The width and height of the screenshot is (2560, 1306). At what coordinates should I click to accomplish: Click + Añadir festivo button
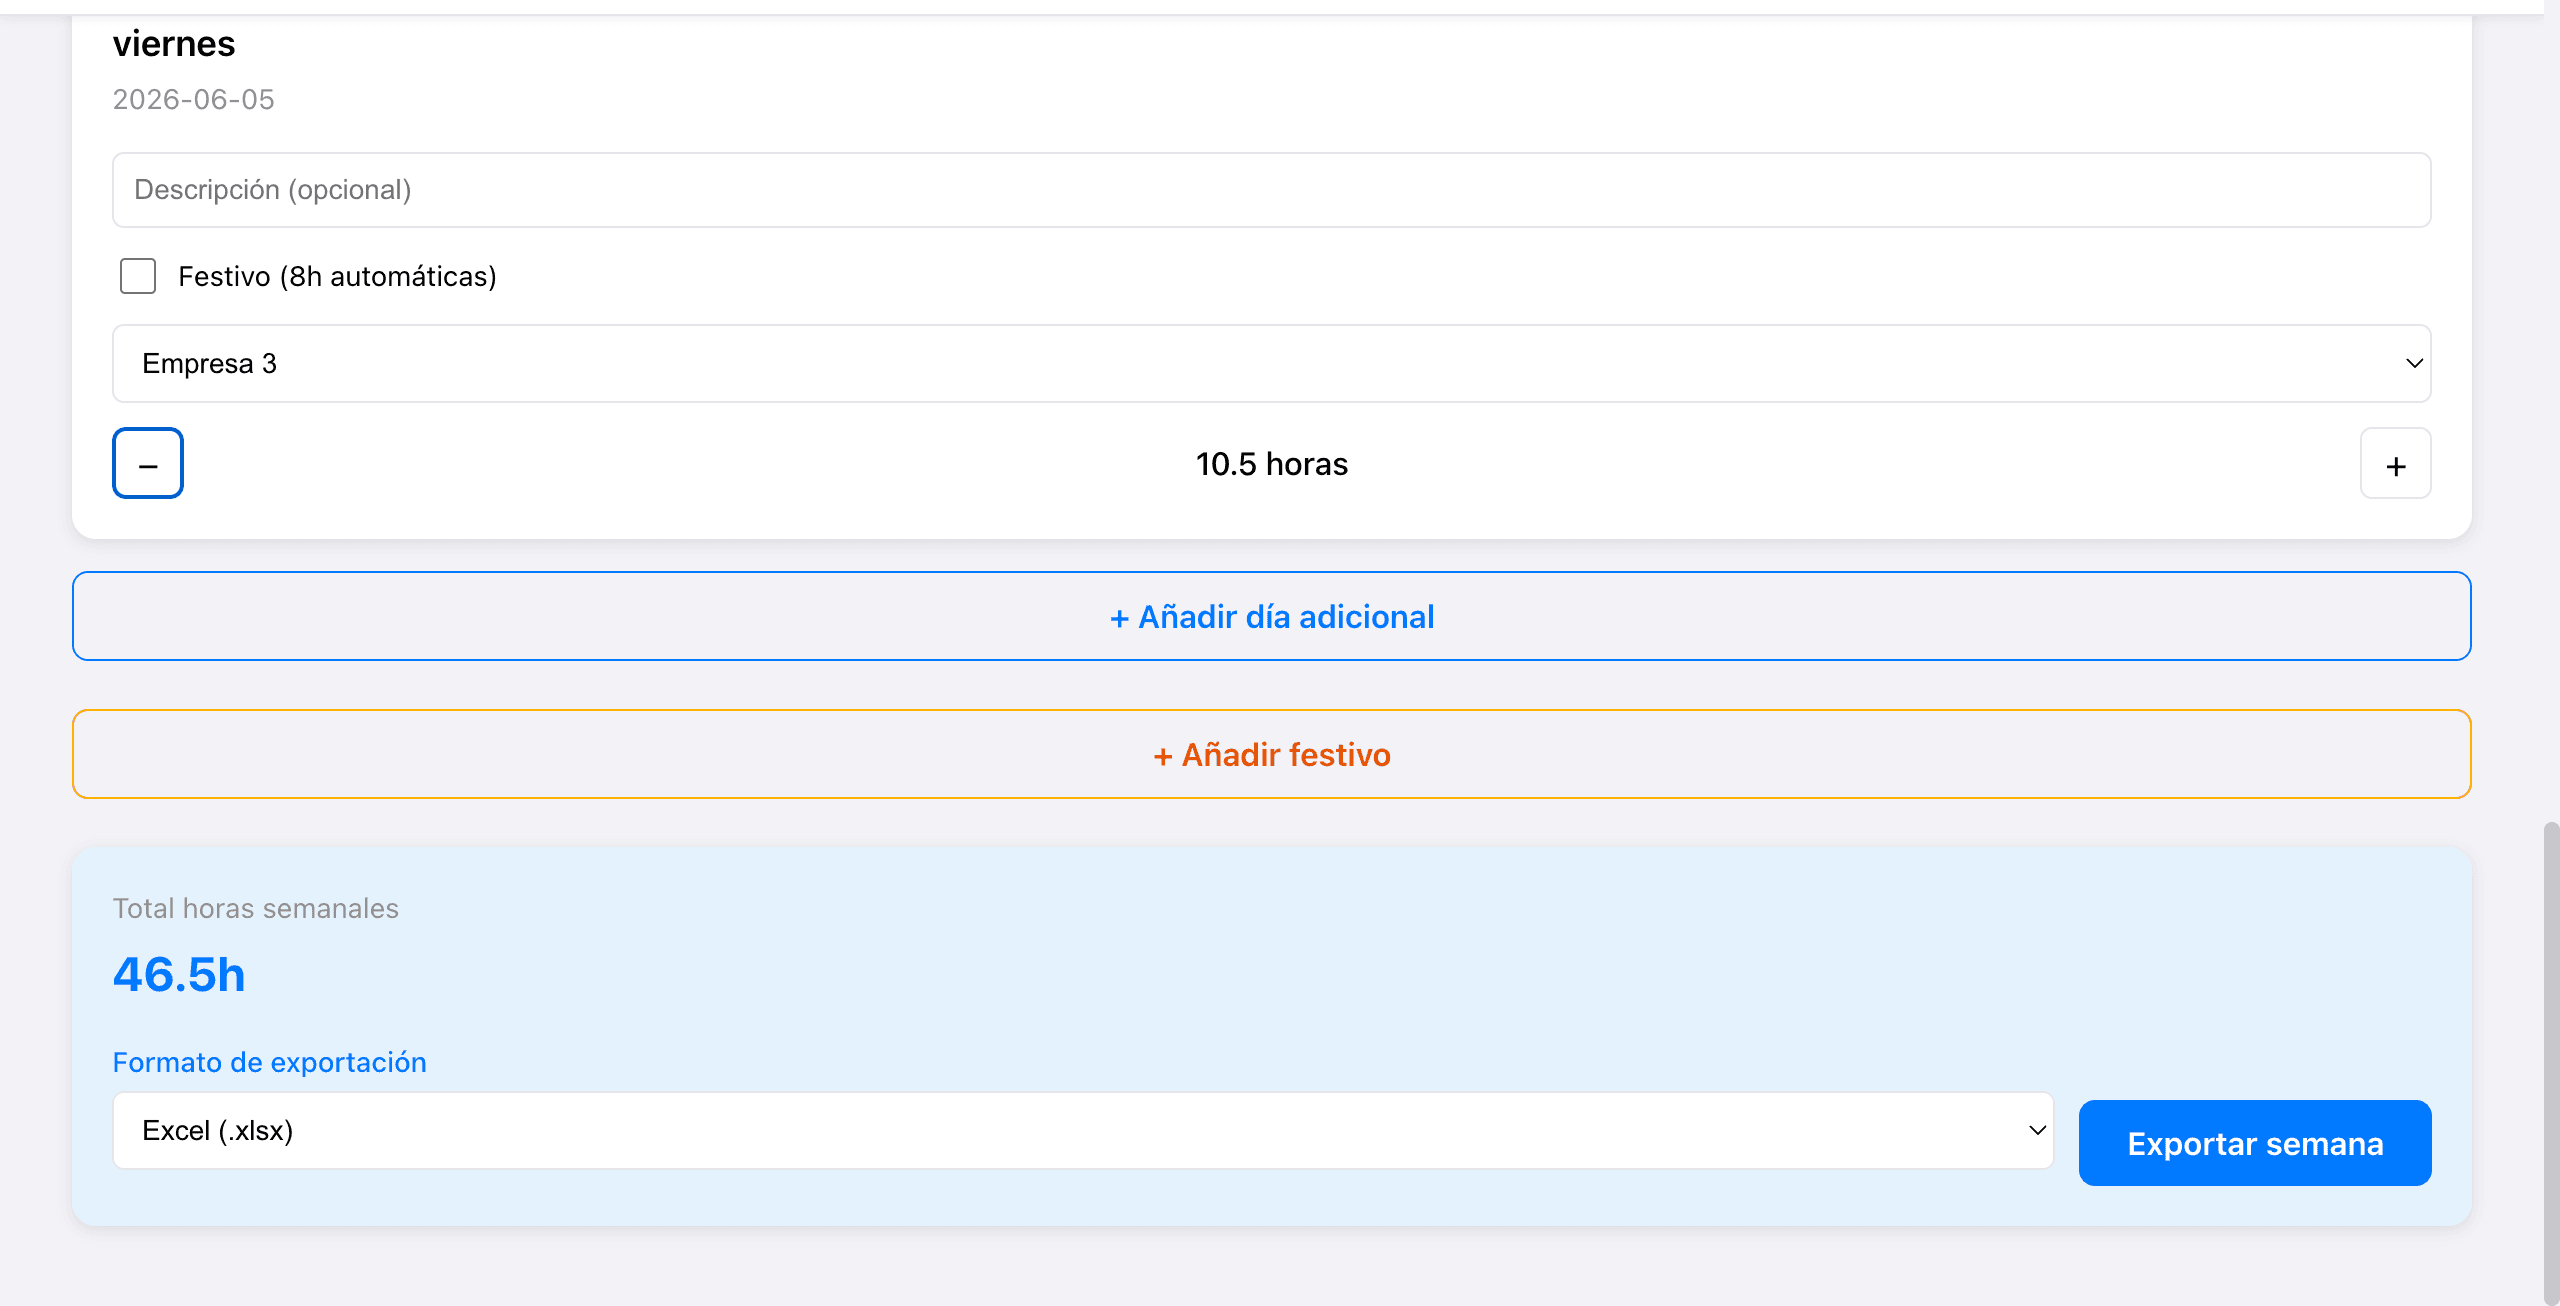coord(1272,754)
